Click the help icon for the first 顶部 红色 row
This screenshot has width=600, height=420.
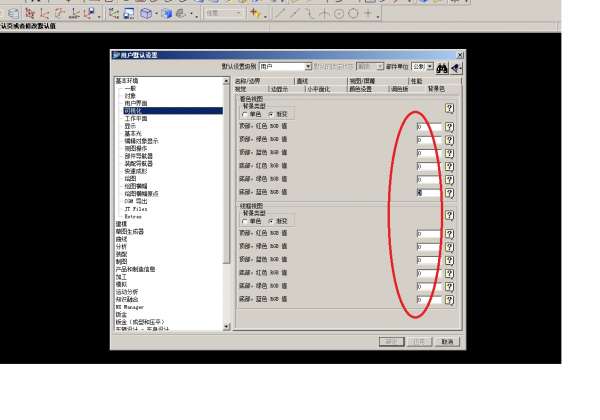[450, 127]
